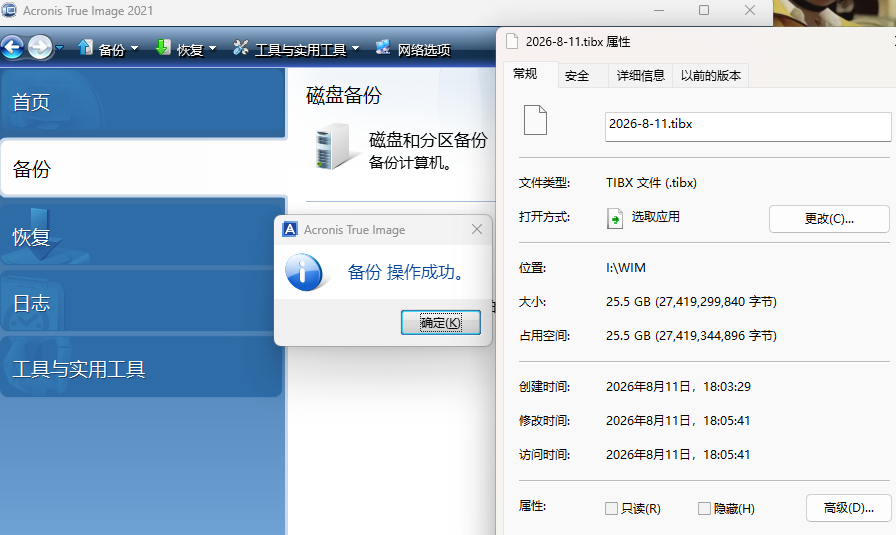The image size is (896, 535).
Task: Click the Acronis True Image 2021 title icon
Action: click(9, 10)
